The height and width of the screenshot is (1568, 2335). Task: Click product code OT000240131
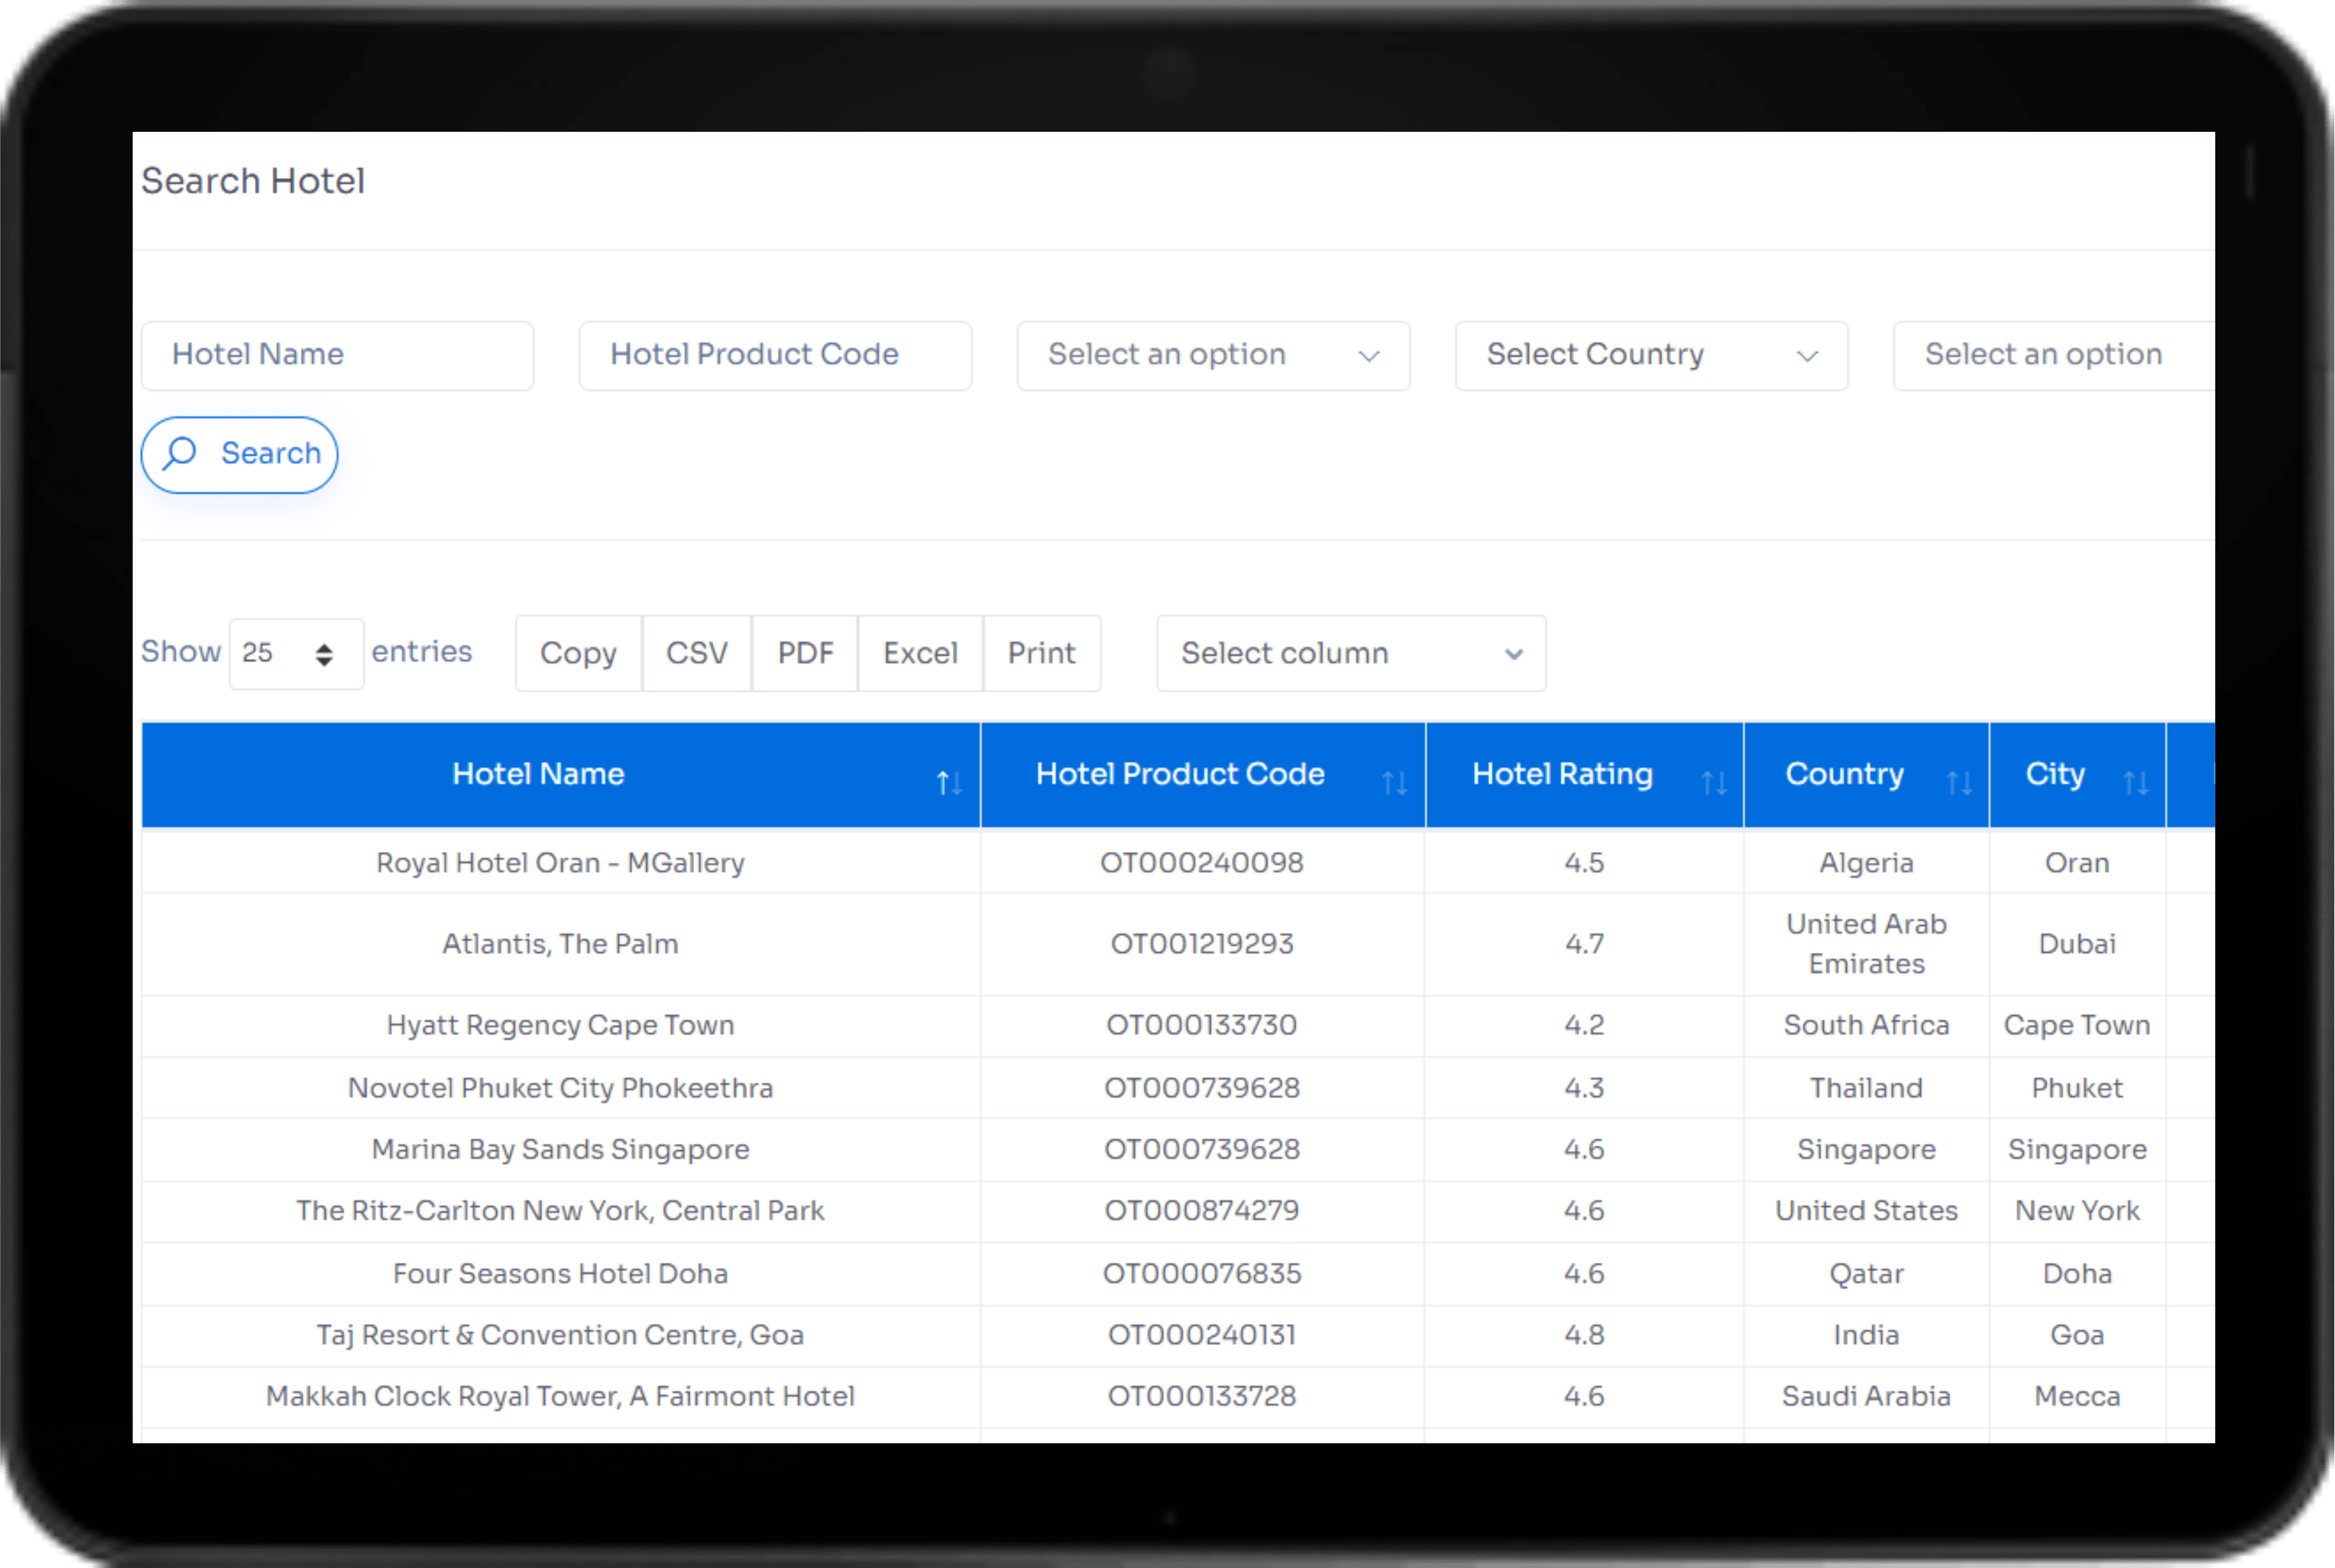click(x=1202, y=1335)
